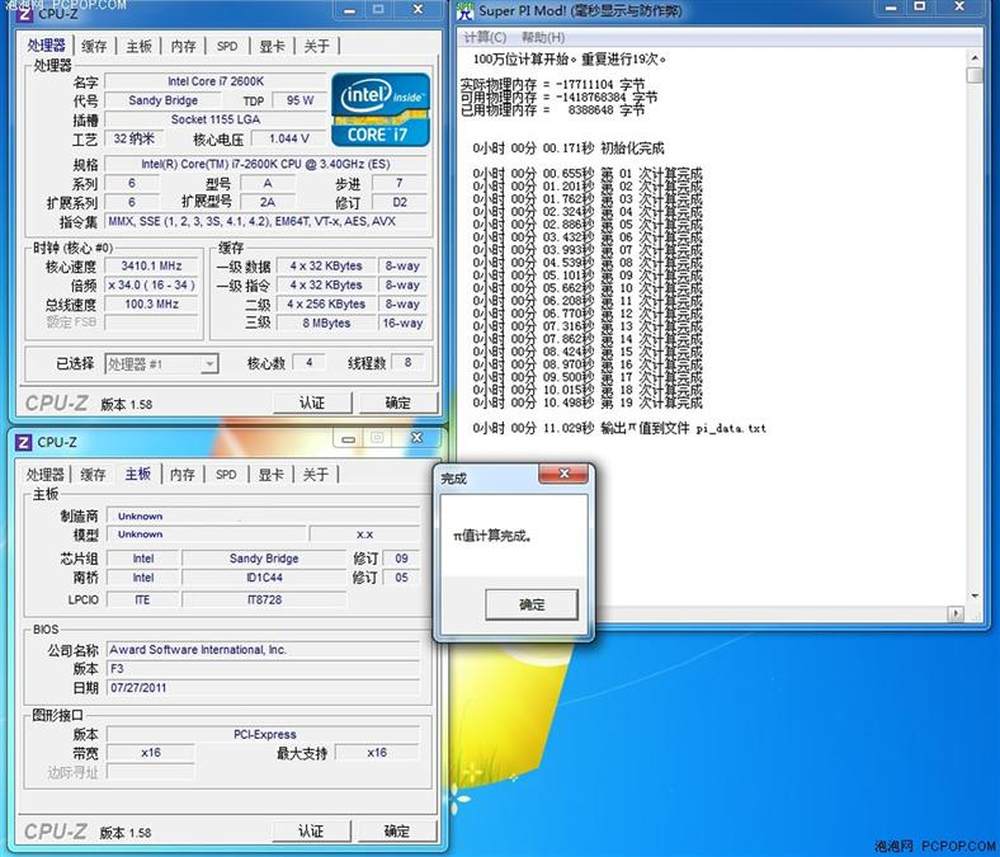1000x857 pixels.
Task: Click the 总线速度 value "100.3 MHz"
Action: [152, 304]
